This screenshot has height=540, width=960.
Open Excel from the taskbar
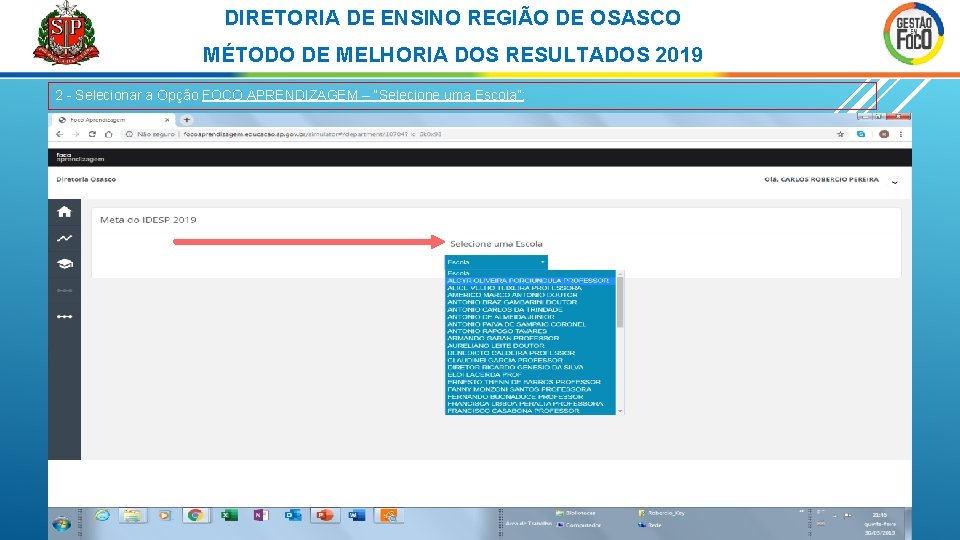(x=229, y=516)
